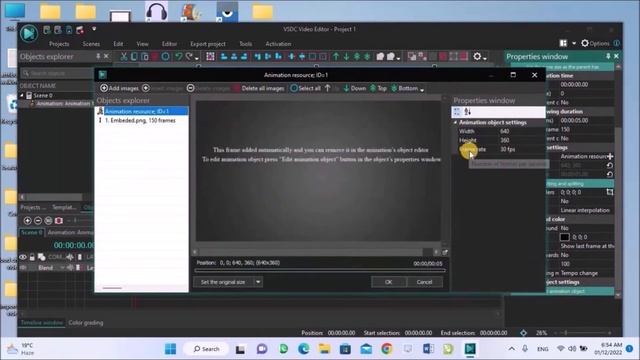Image resolution: width=640 pixels, height=360 pixels.
Task: Click the green move-up arrow in main toolbar
Action: coord(336,56)
